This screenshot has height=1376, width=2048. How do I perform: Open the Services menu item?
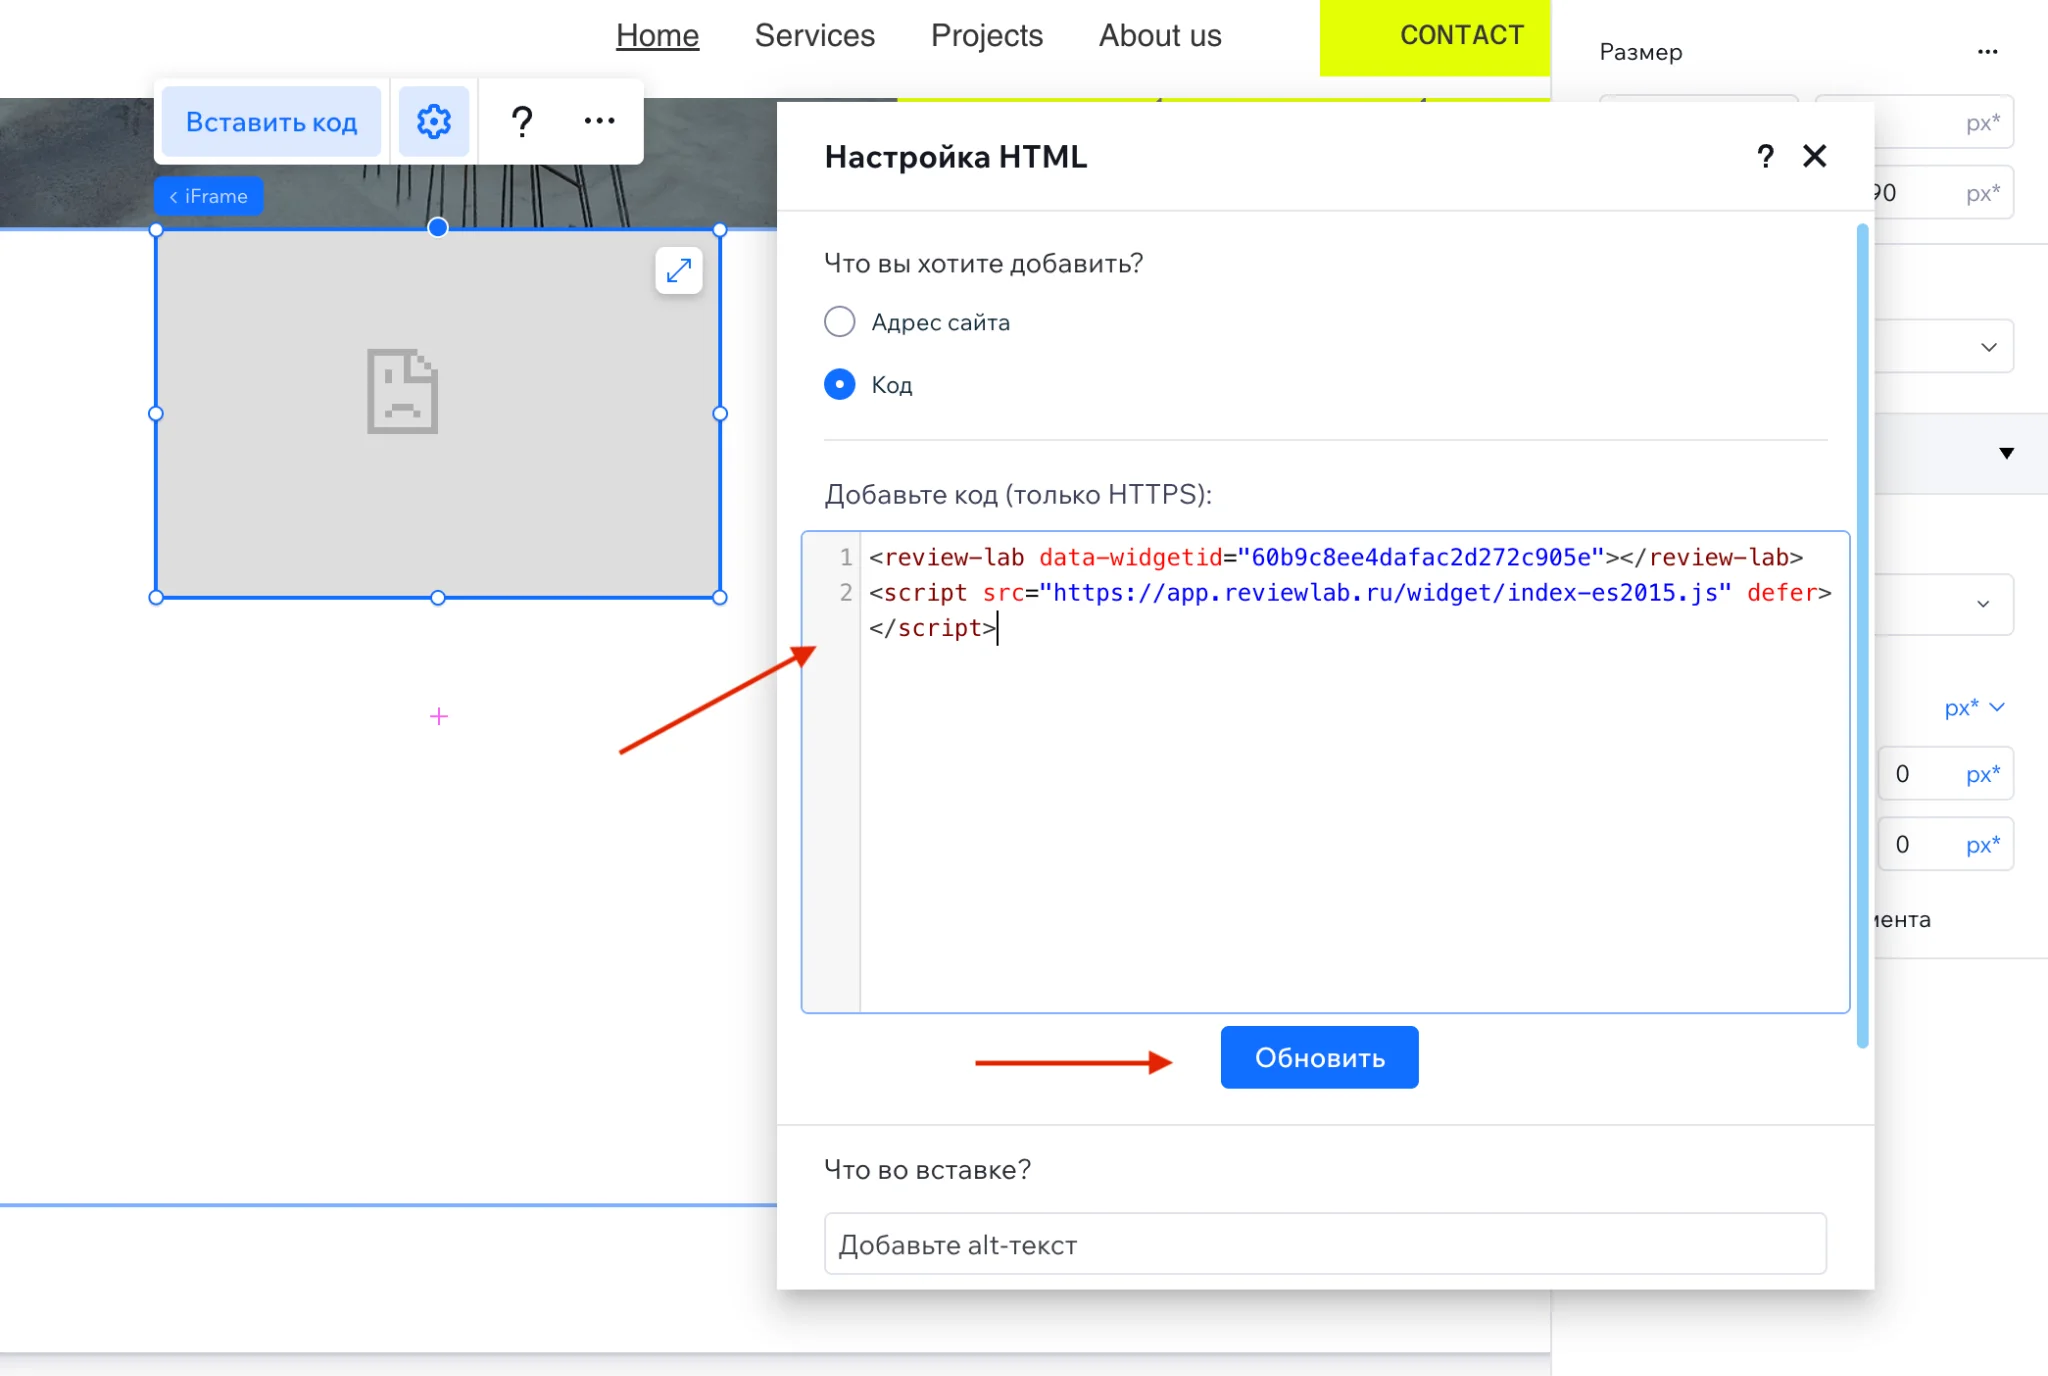pyautogui.click(x=814, y=35)
